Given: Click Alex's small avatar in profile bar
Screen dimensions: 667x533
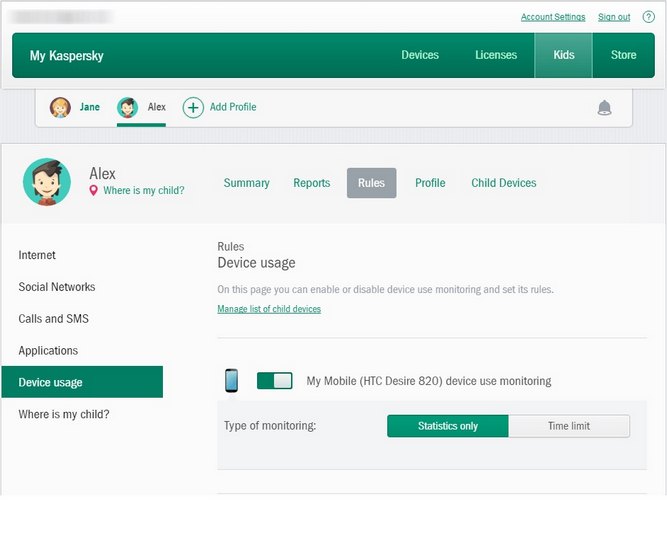Looking at the screenshot, I should (128, 107).
